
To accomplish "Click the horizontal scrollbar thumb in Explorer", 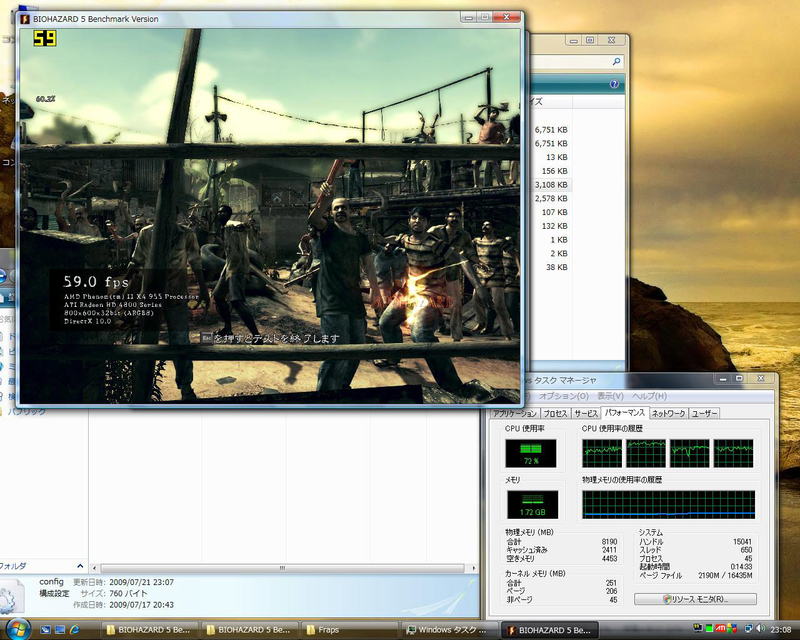I will click(x=282, y=568).
